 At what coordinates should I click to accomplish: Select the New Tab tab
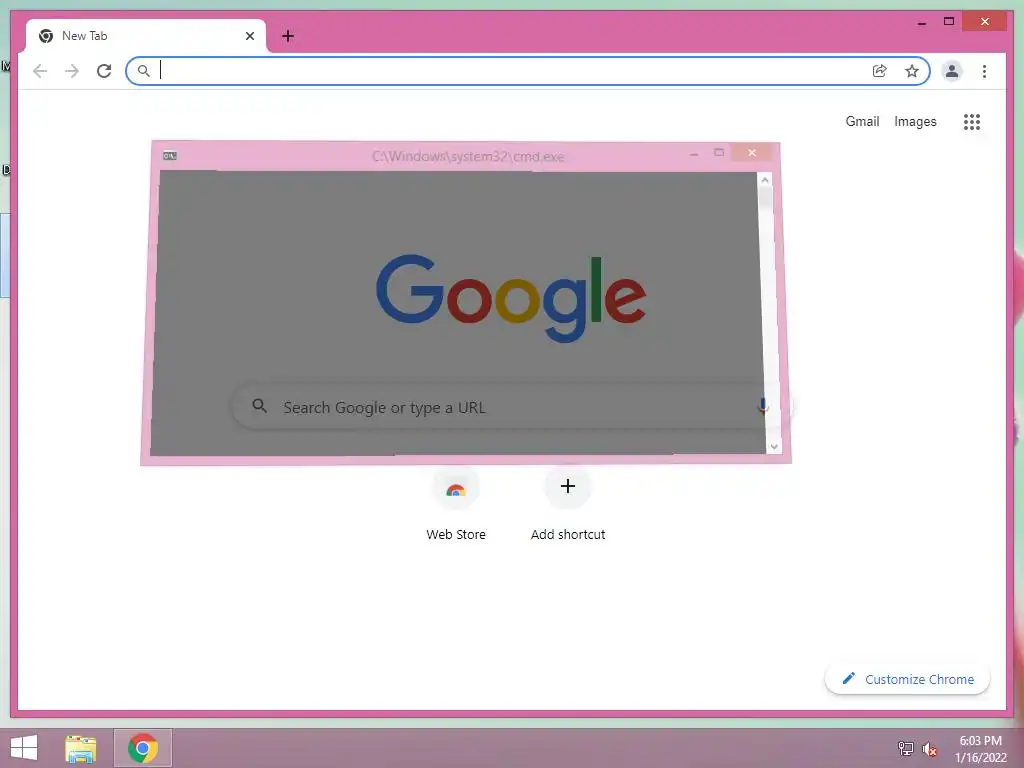(x=146, y=36)
